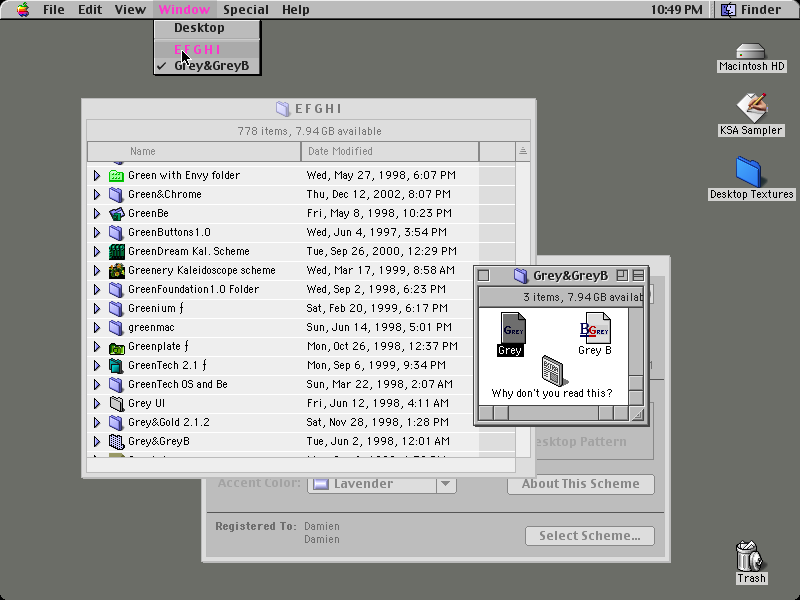The height and width of the screenshot is (600, 800).
Task: Open the Special menu
Action: pos(246,9)
